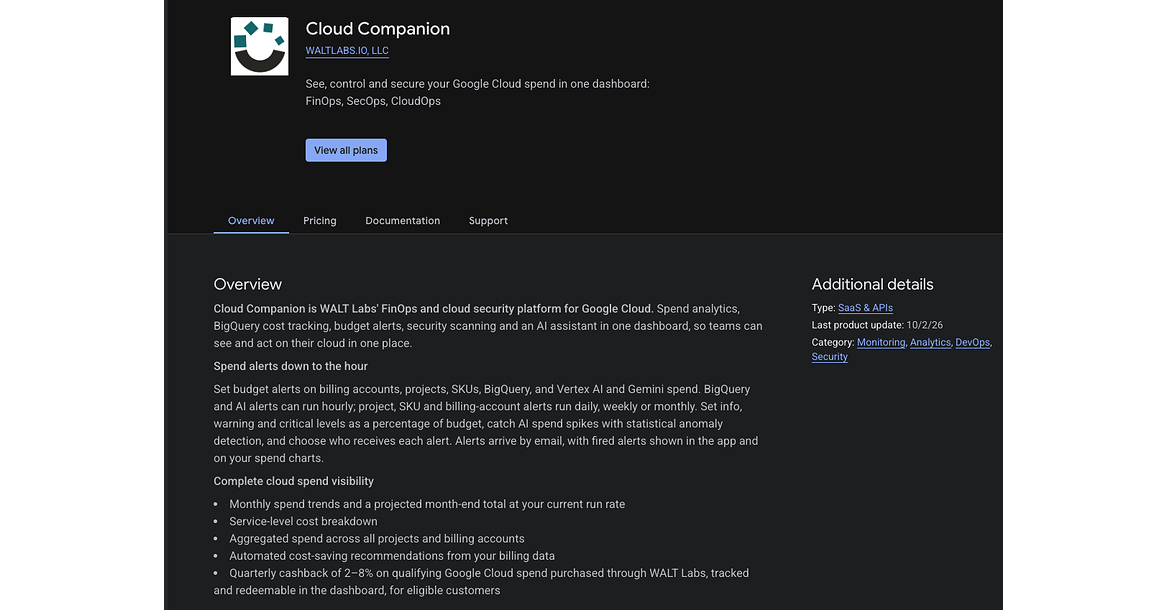This screenshot has width=1167, height=611.
Task: Click the 'Quarterly cashback of 2–8%' bullet
Action: 482,582
